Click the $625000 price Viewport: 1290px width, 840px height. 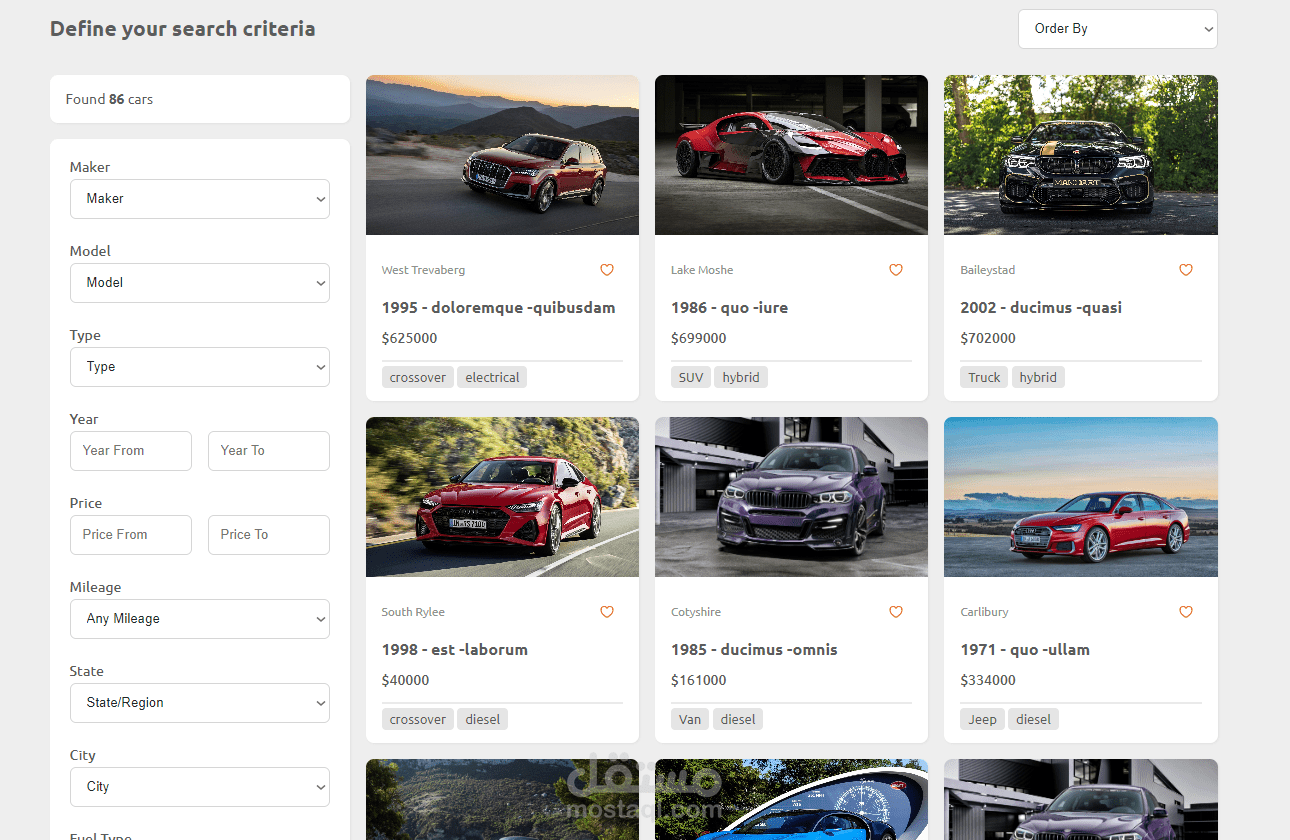(x=409, y=338)
